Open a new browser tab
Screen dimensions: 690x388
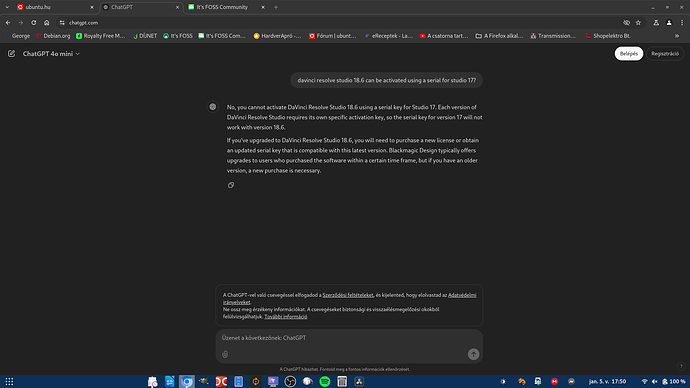click(x=276, y=7)
